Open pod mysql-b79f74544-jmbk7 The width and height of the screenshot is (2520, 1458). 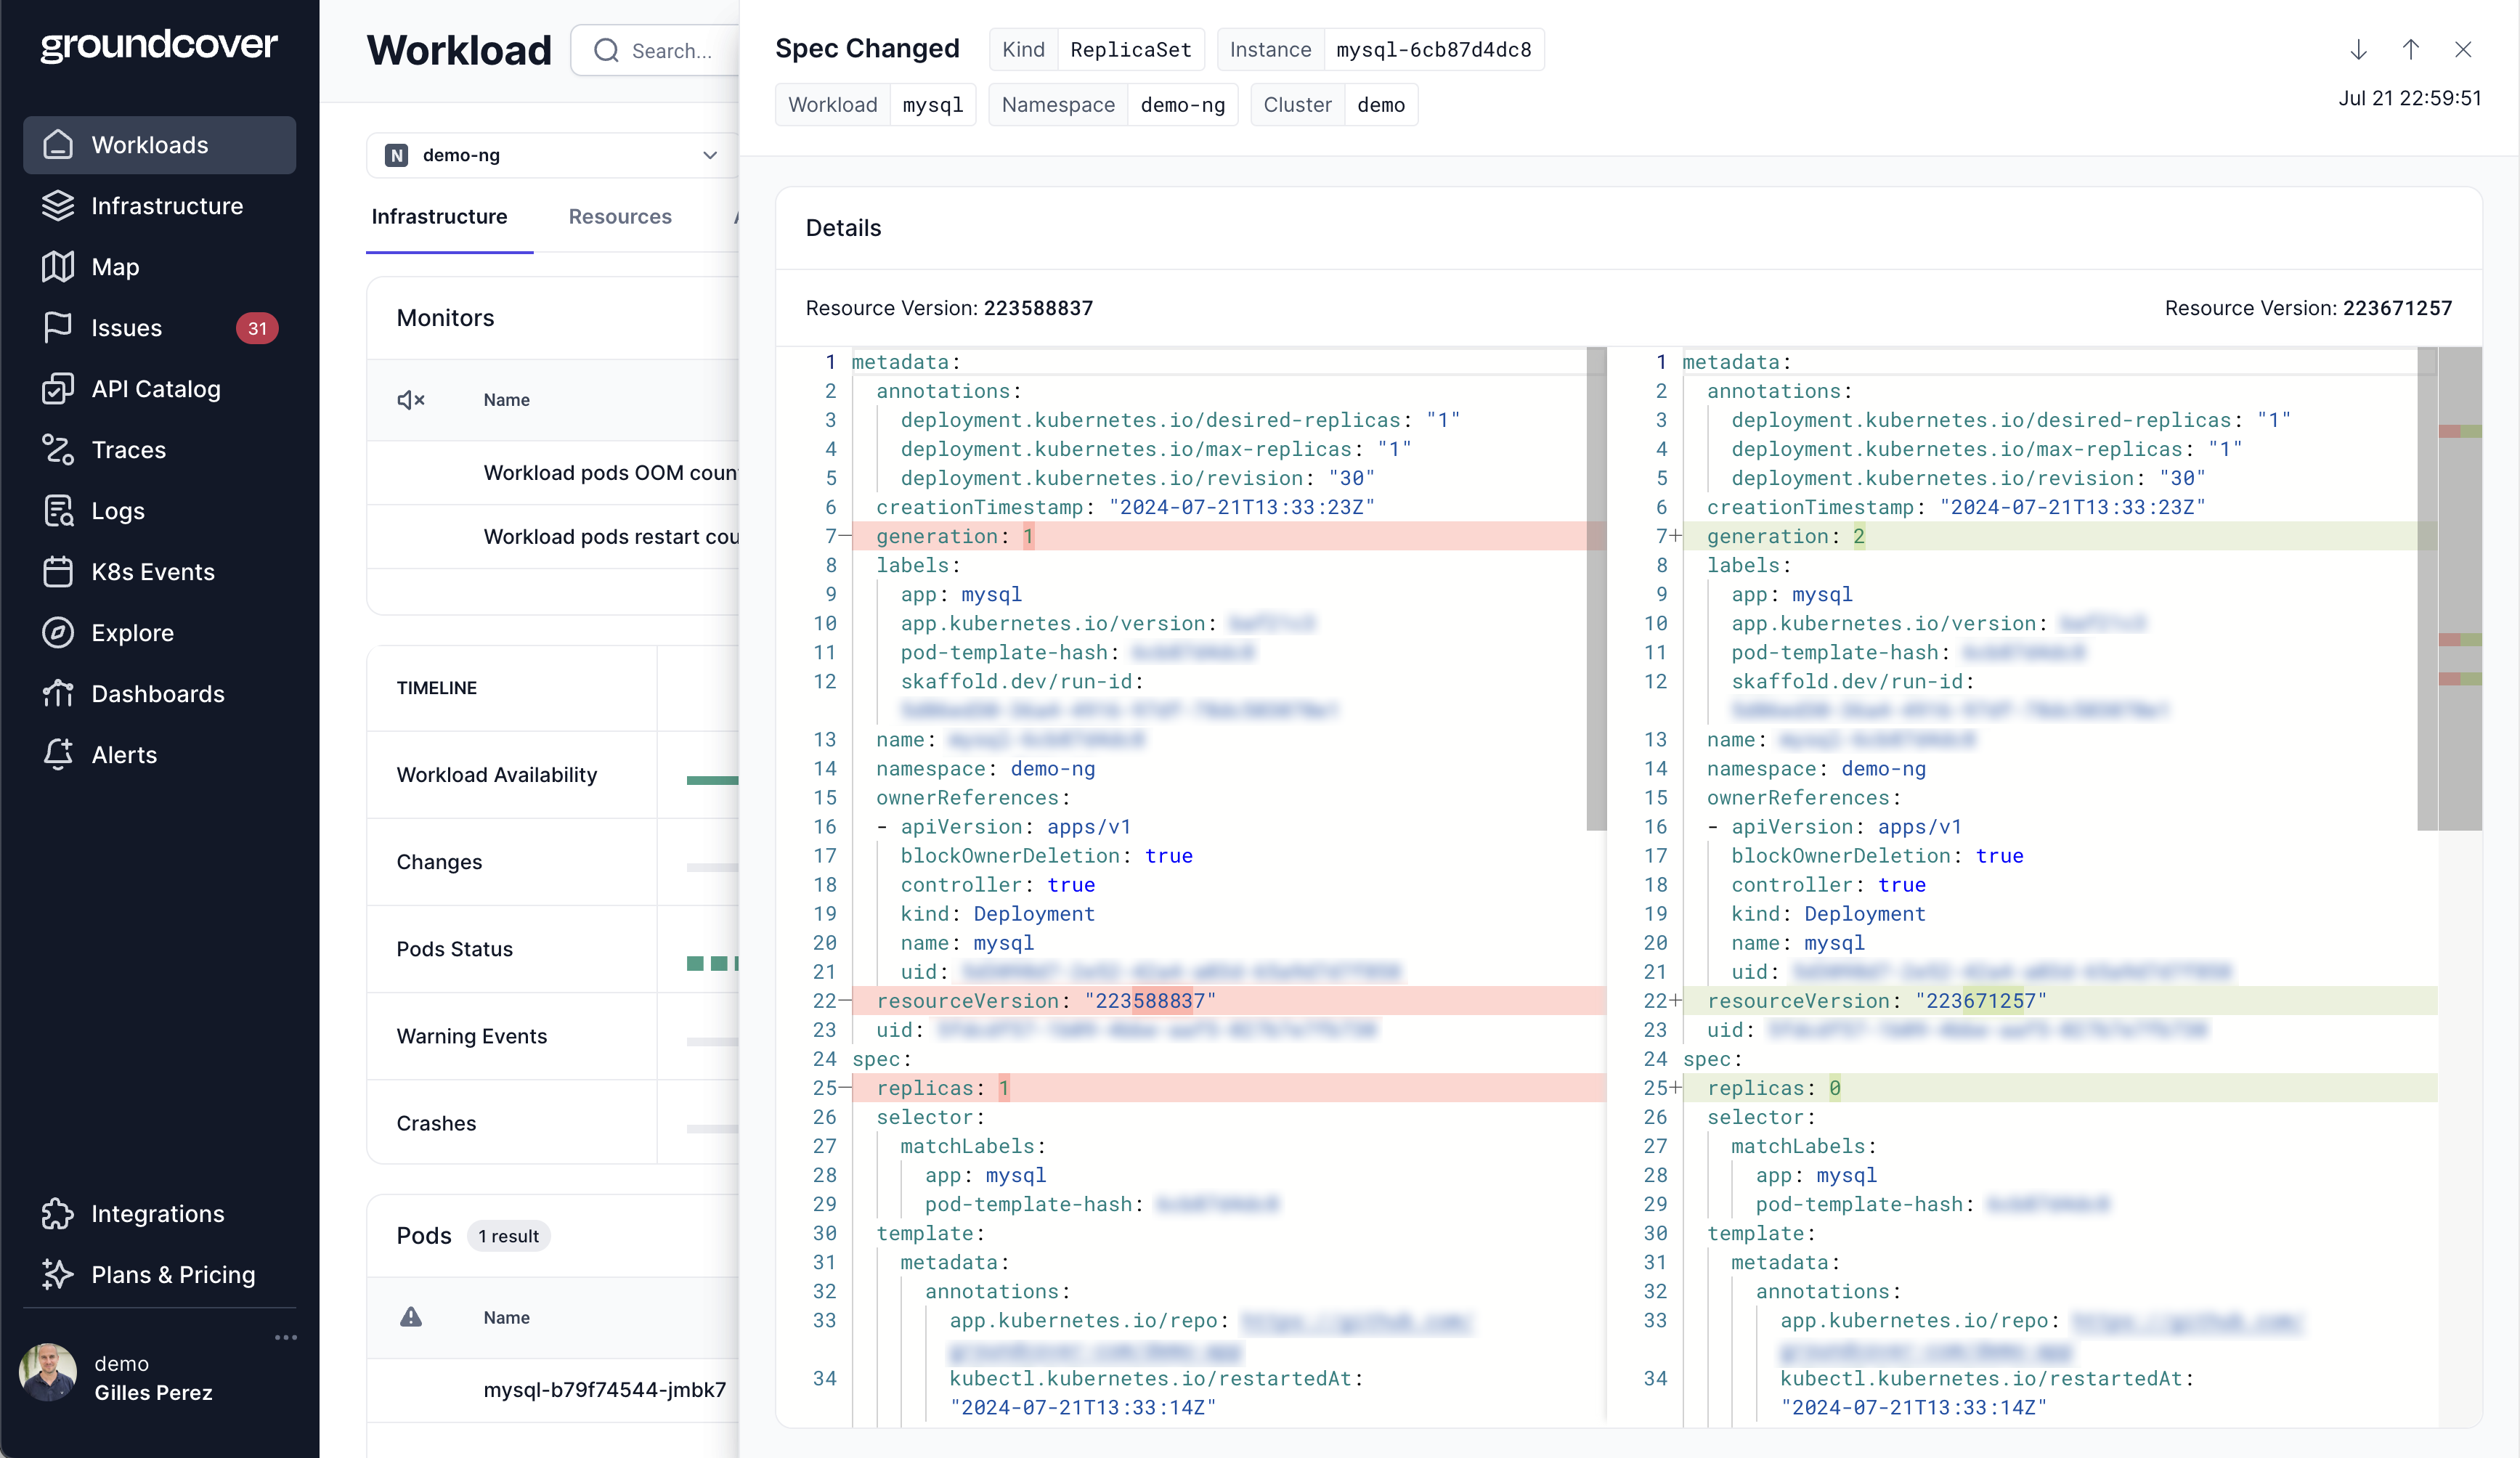click(604, 1390)
